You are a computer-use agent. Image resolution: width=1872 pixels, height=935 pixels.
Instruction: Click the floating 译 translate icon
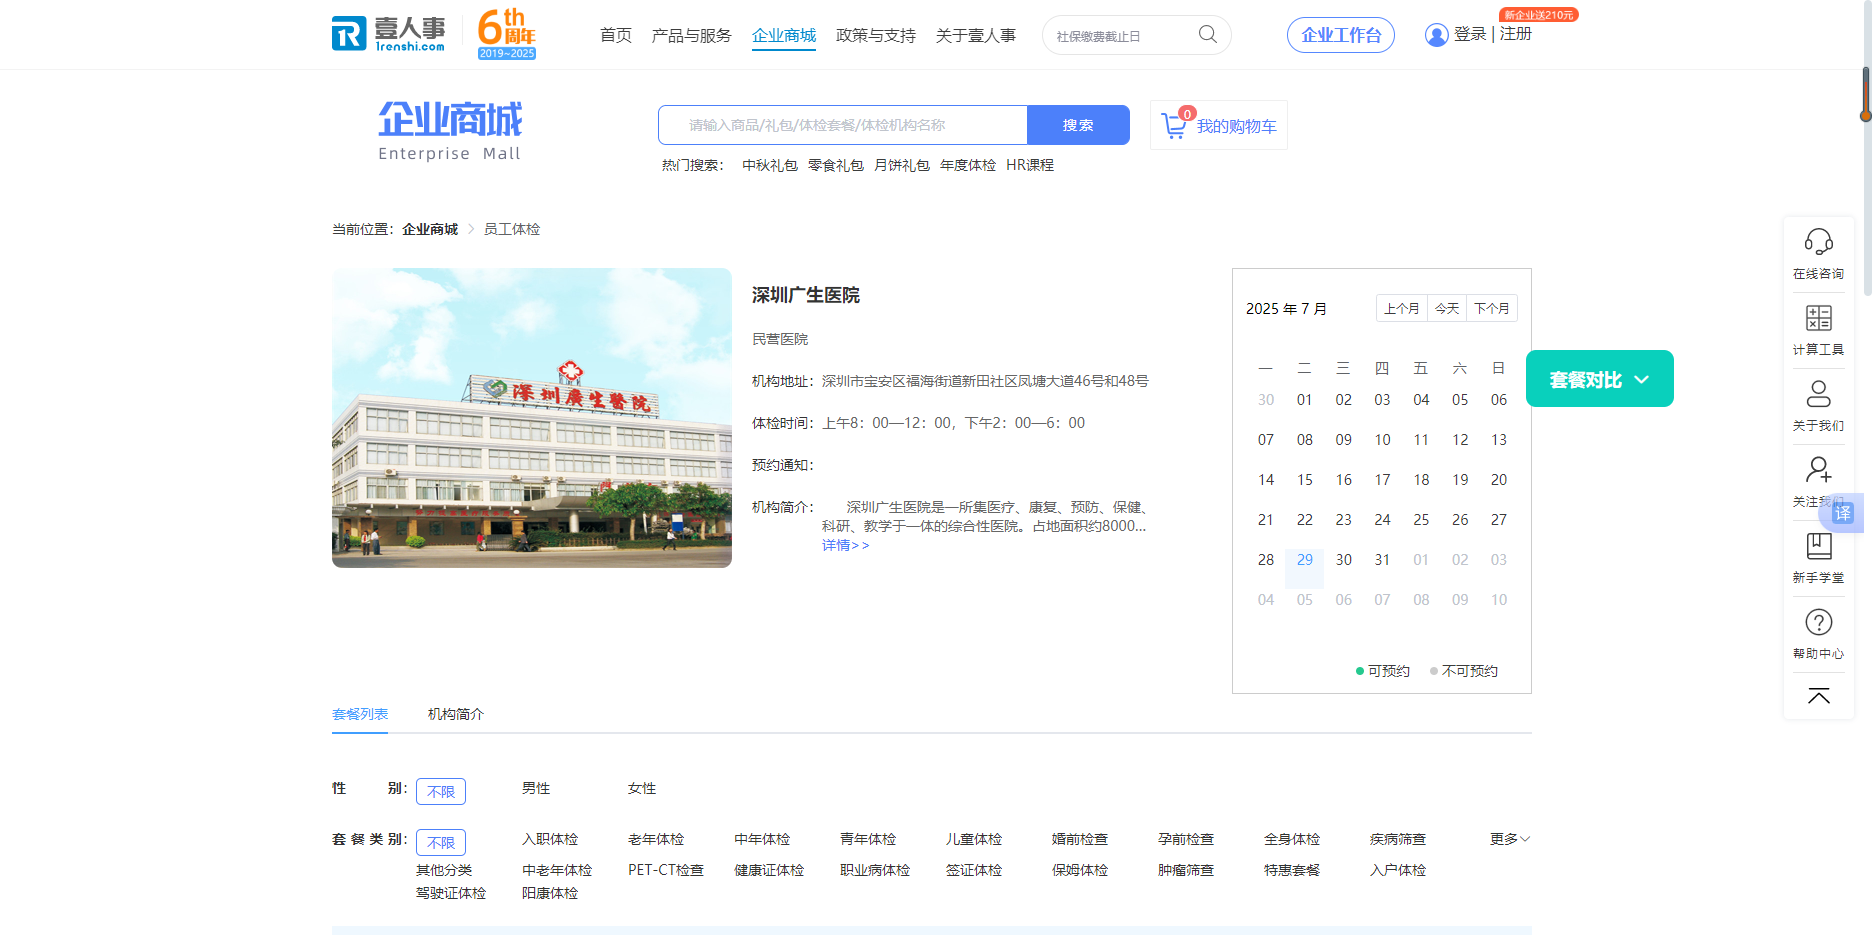pos(1843,513)
